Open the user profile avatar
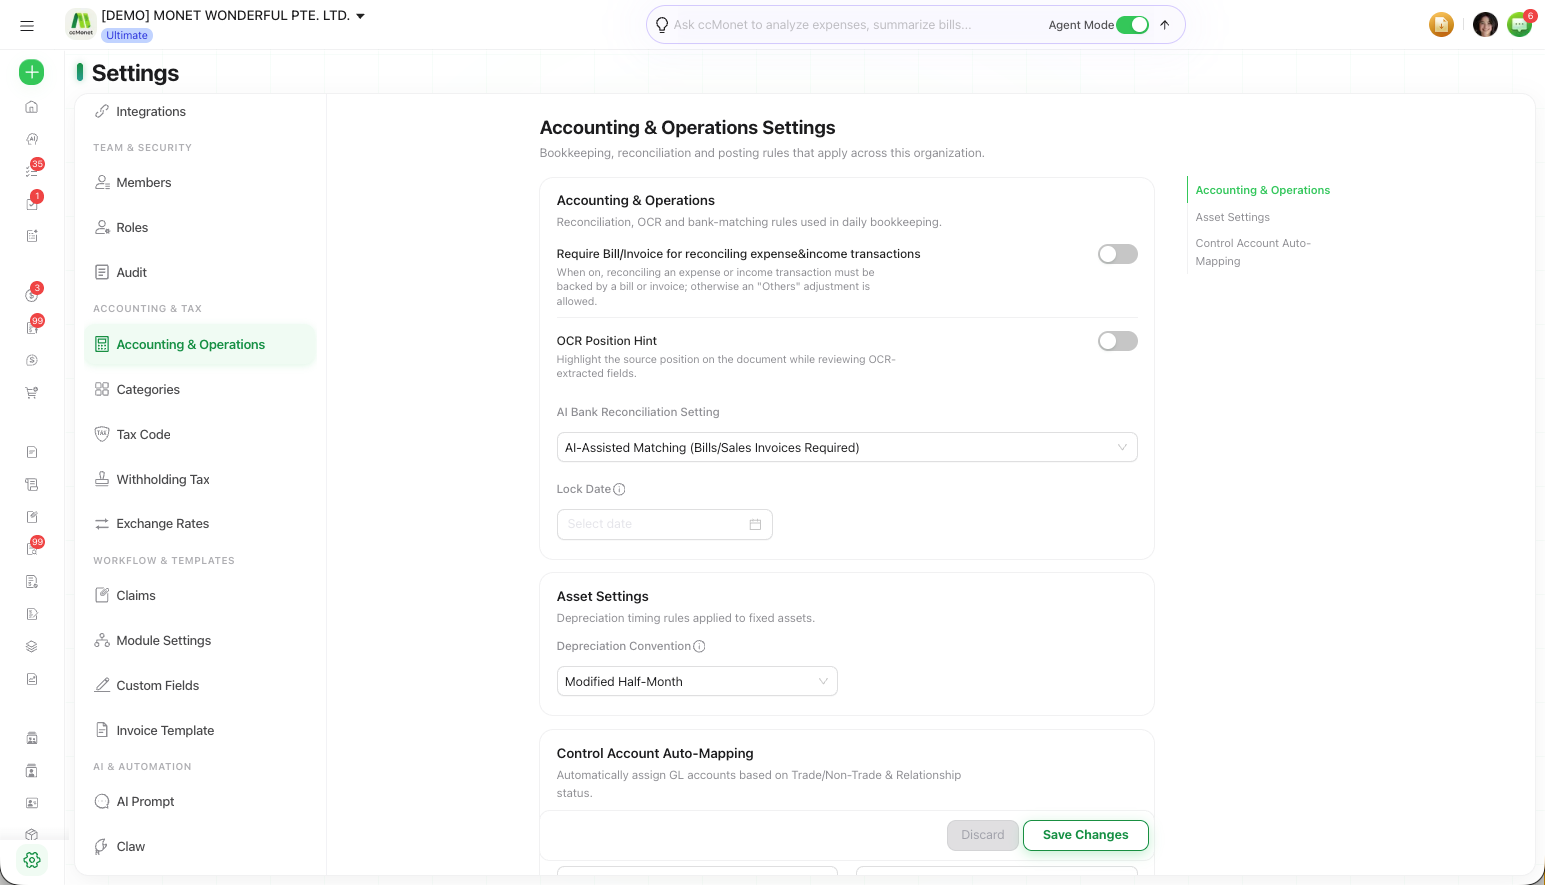This screenshot has height=885, width=1545. [x=1485, y=25]
